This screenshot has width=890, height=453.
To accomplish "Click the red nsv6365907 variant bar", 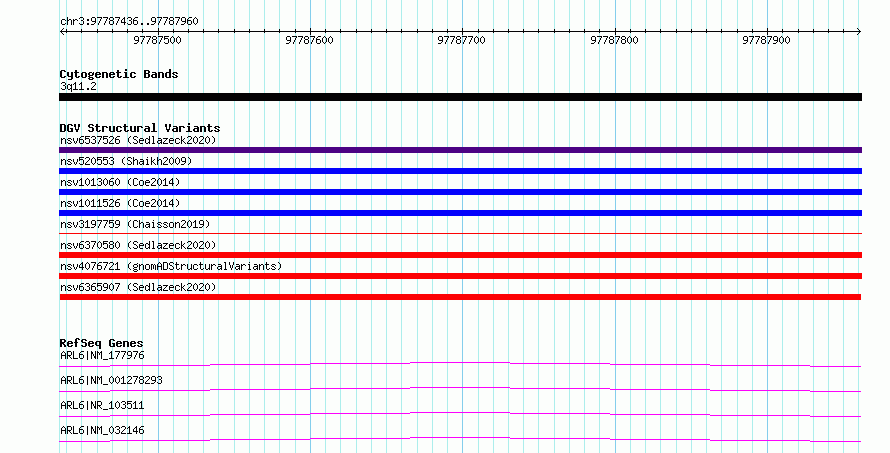I will [x=460, y=297].
